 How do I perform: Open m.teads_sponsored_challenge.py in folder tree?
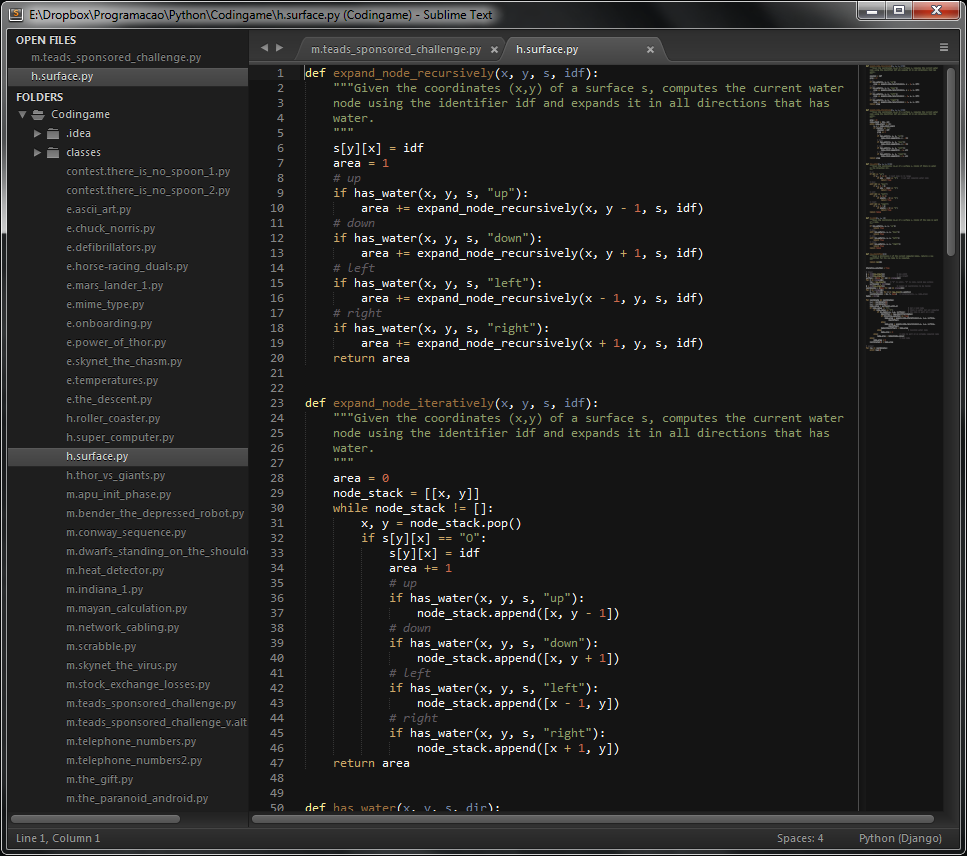[151, 704]
